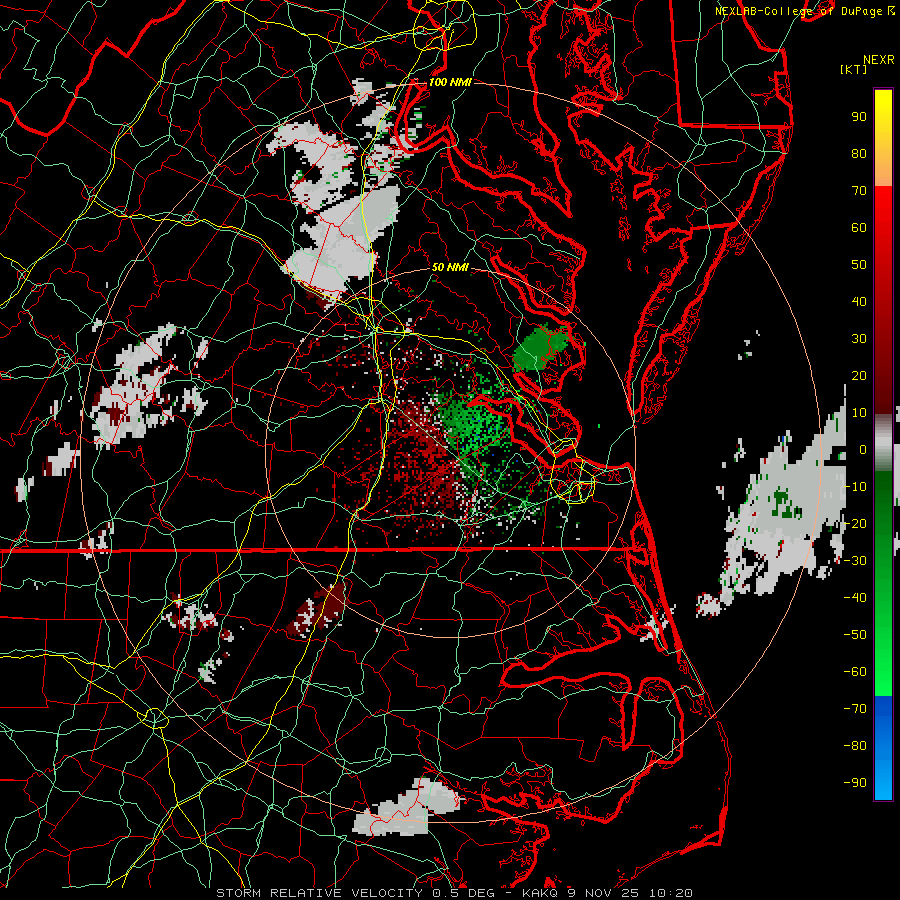This screenshot has height=900, width=900.
Task: Pick the blue bottom segment of the color bar
Action: click(883, 747)
